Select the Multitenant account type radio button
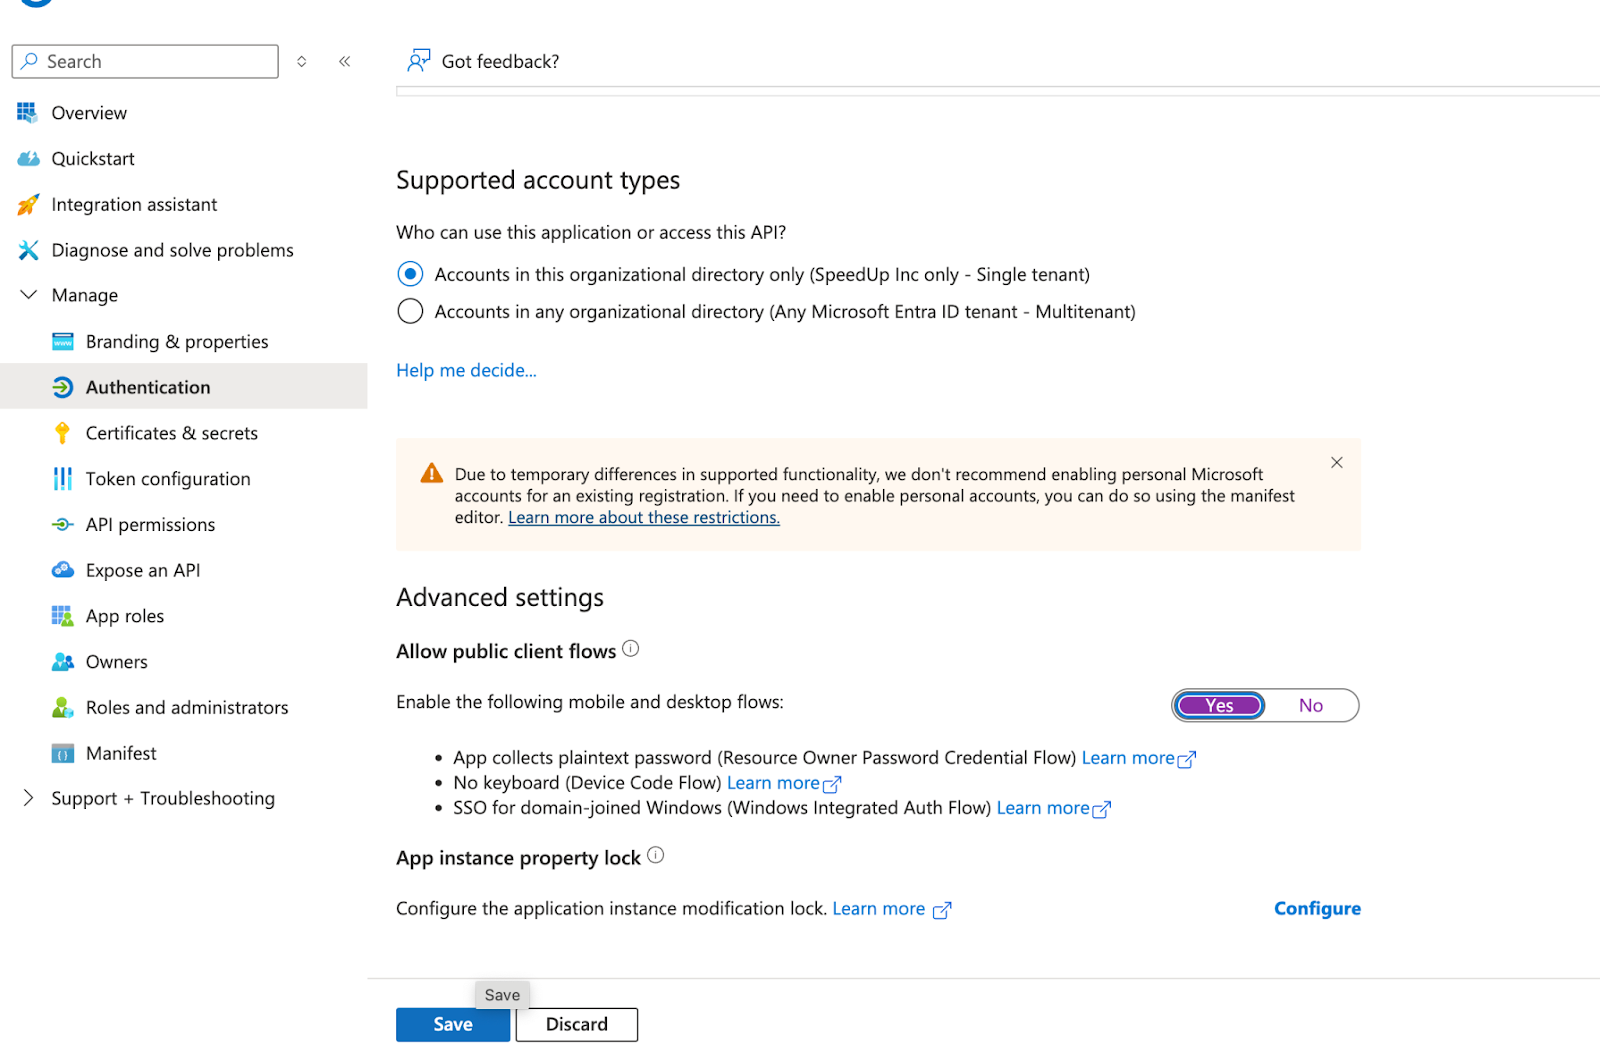Viewport: 1600px width, 1052px height. 410,312
